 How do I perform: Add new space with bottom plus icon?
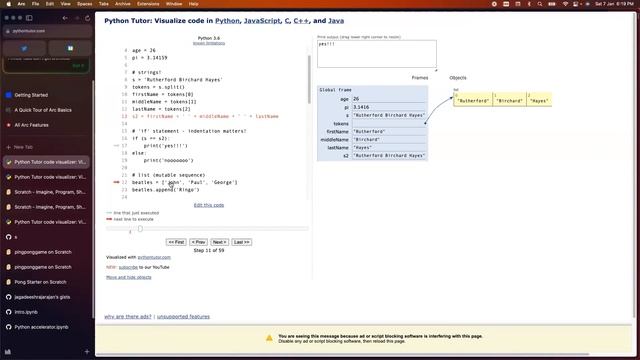coord(87,351)
